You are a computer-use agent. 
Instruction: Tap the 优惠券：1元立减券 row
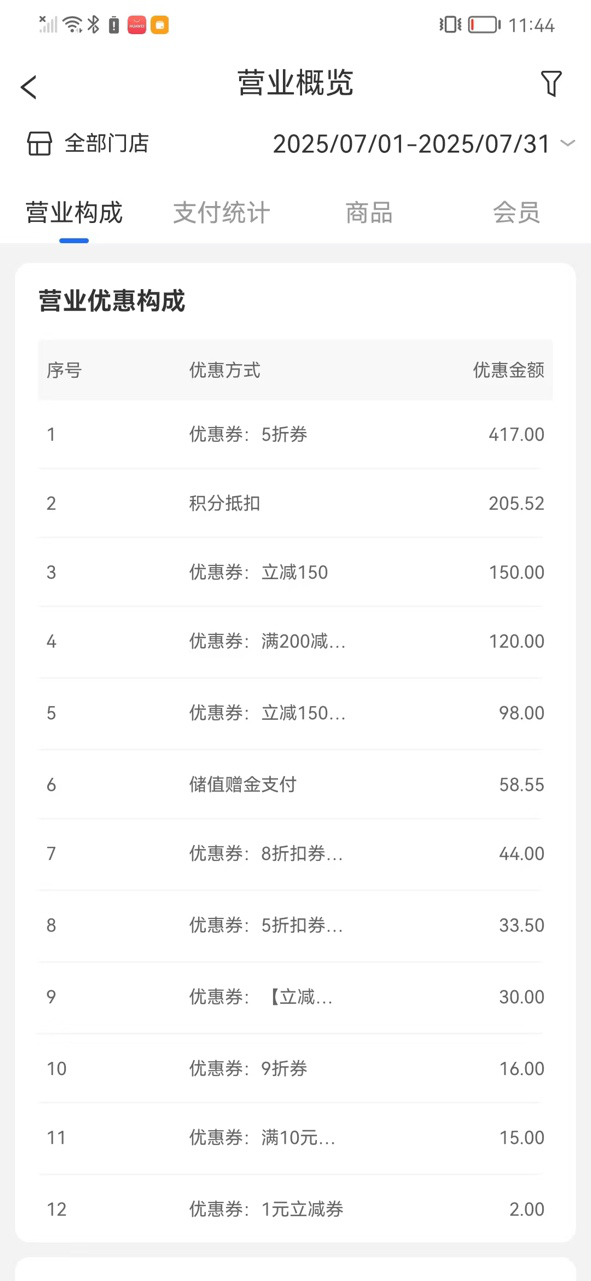tap(295, 1209)
